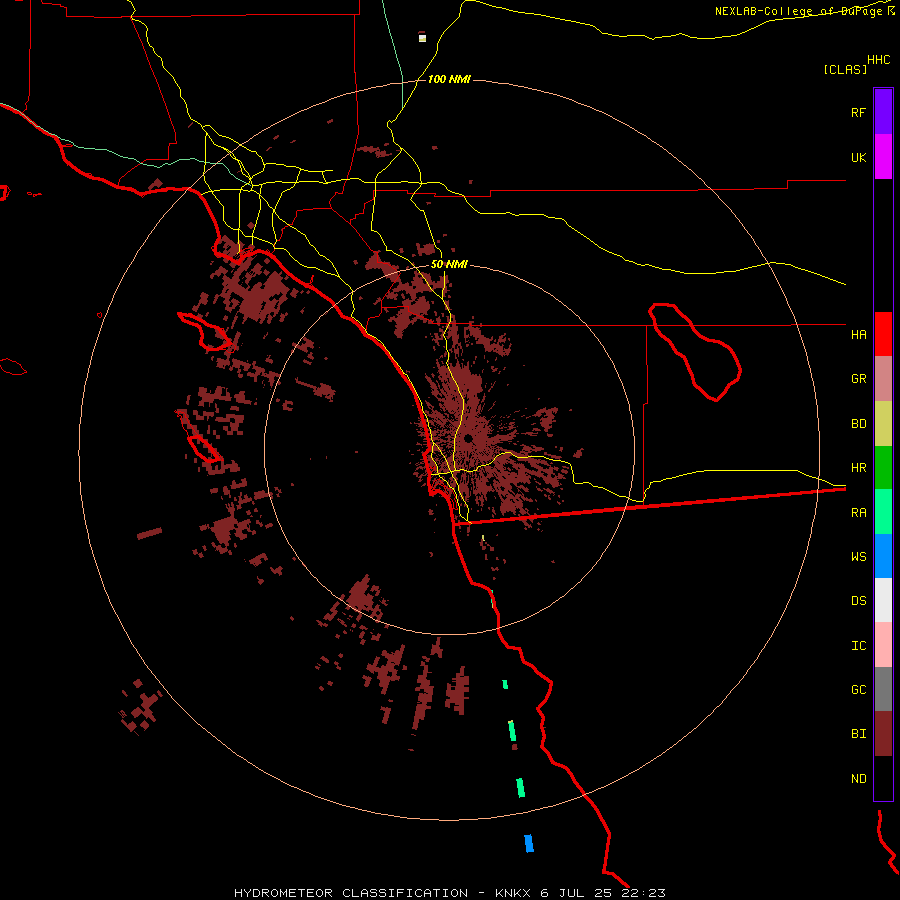This screenshot has width=900, height=900.
Task: Click the NEXLAB-College of DuPage credit text
Action: click(805, 11)
